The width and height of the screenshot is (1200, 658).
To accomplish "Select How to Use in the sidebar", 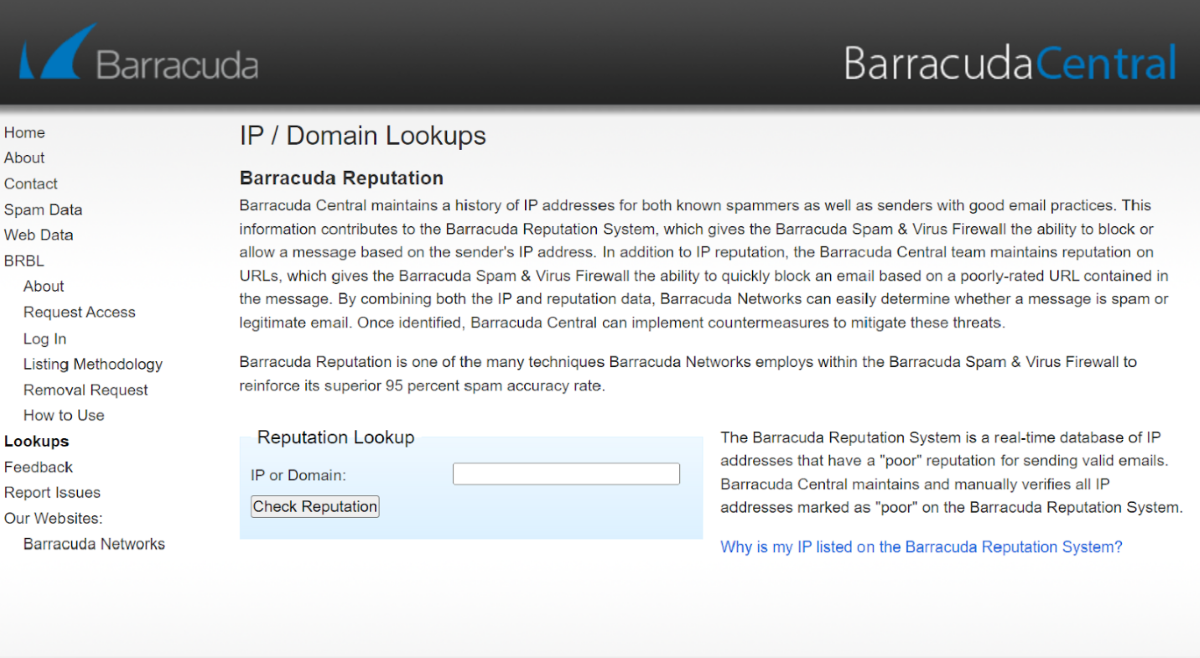I will (x=64, y=415).
